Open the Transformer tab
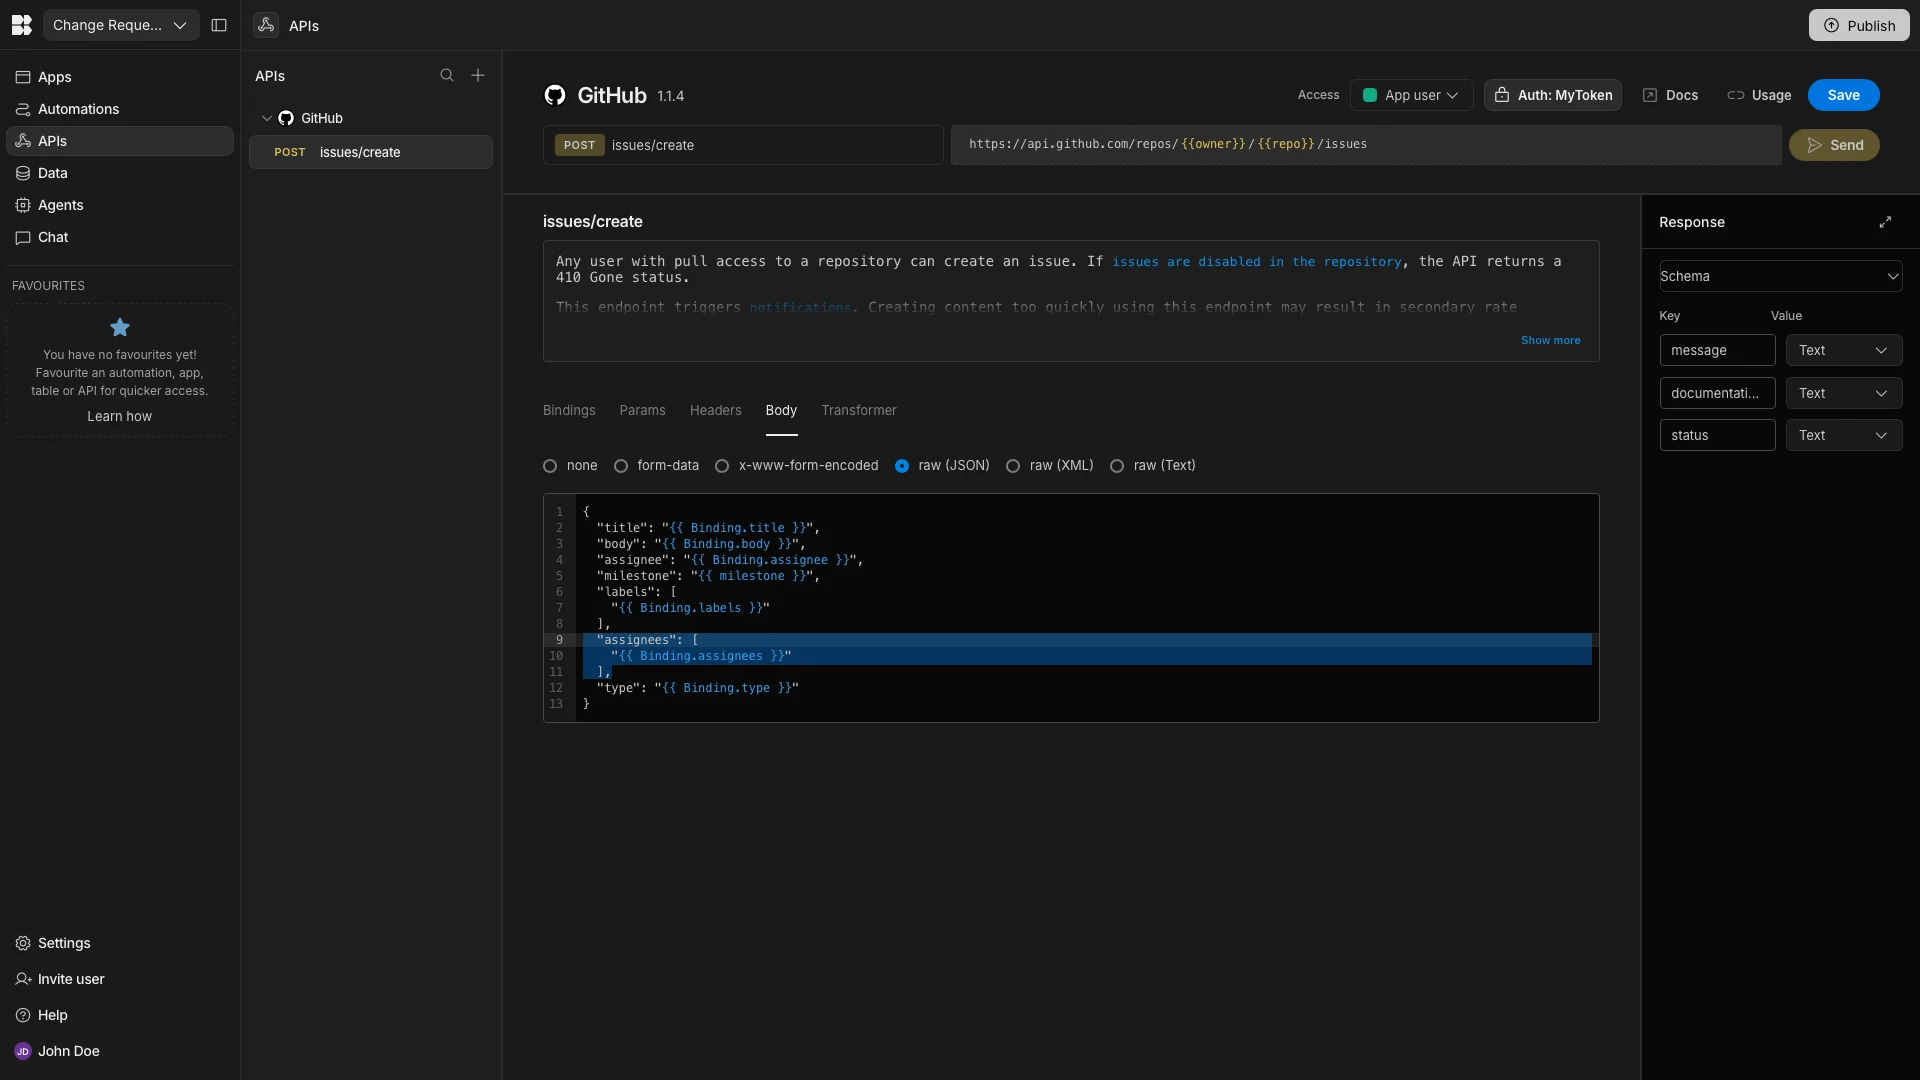This screenshot has width=1920, height=1080. pos(859,410)
